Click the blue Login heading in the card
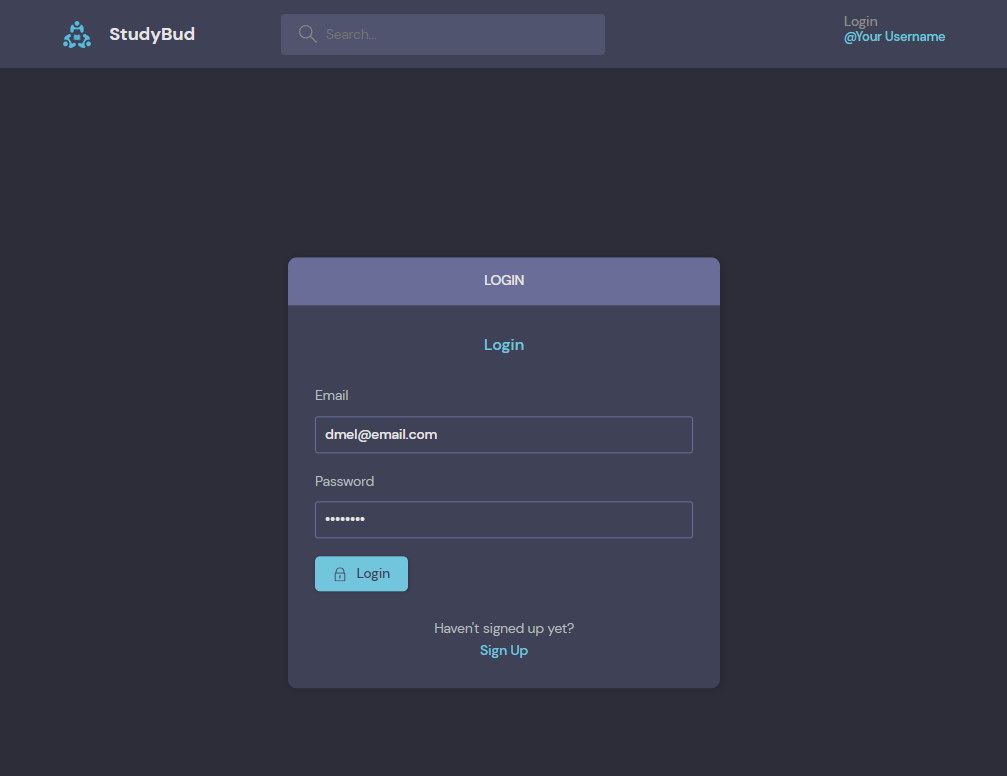1007x776 pixels. [504, 345]
